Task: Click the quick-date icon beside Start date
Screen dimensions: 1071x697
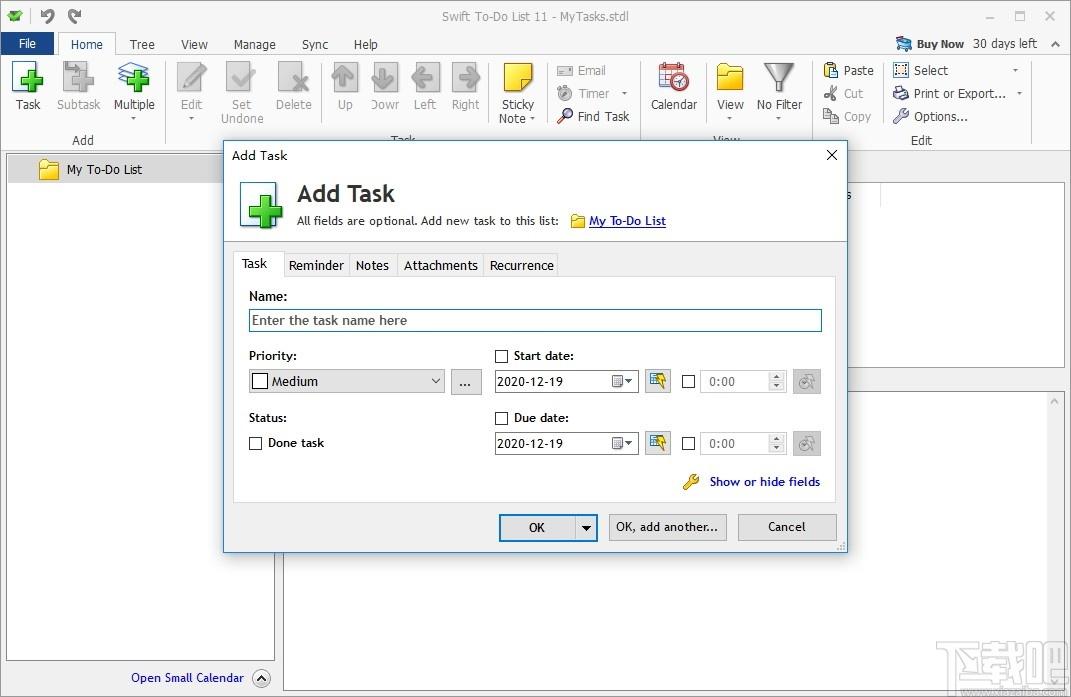Action: point(658,381)
